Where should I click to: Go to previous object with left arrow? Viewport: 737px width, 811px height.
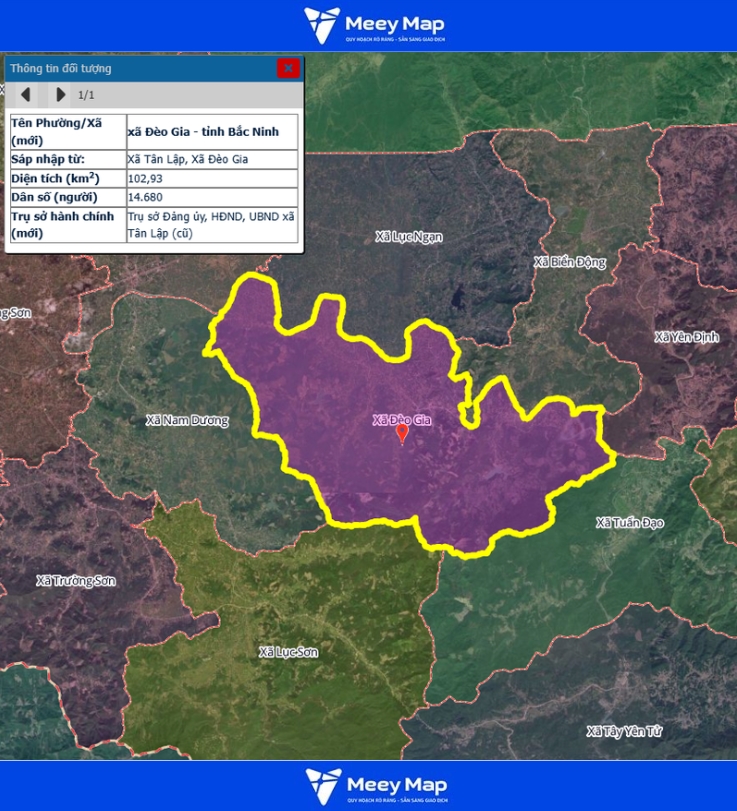(x=26, y=94)
